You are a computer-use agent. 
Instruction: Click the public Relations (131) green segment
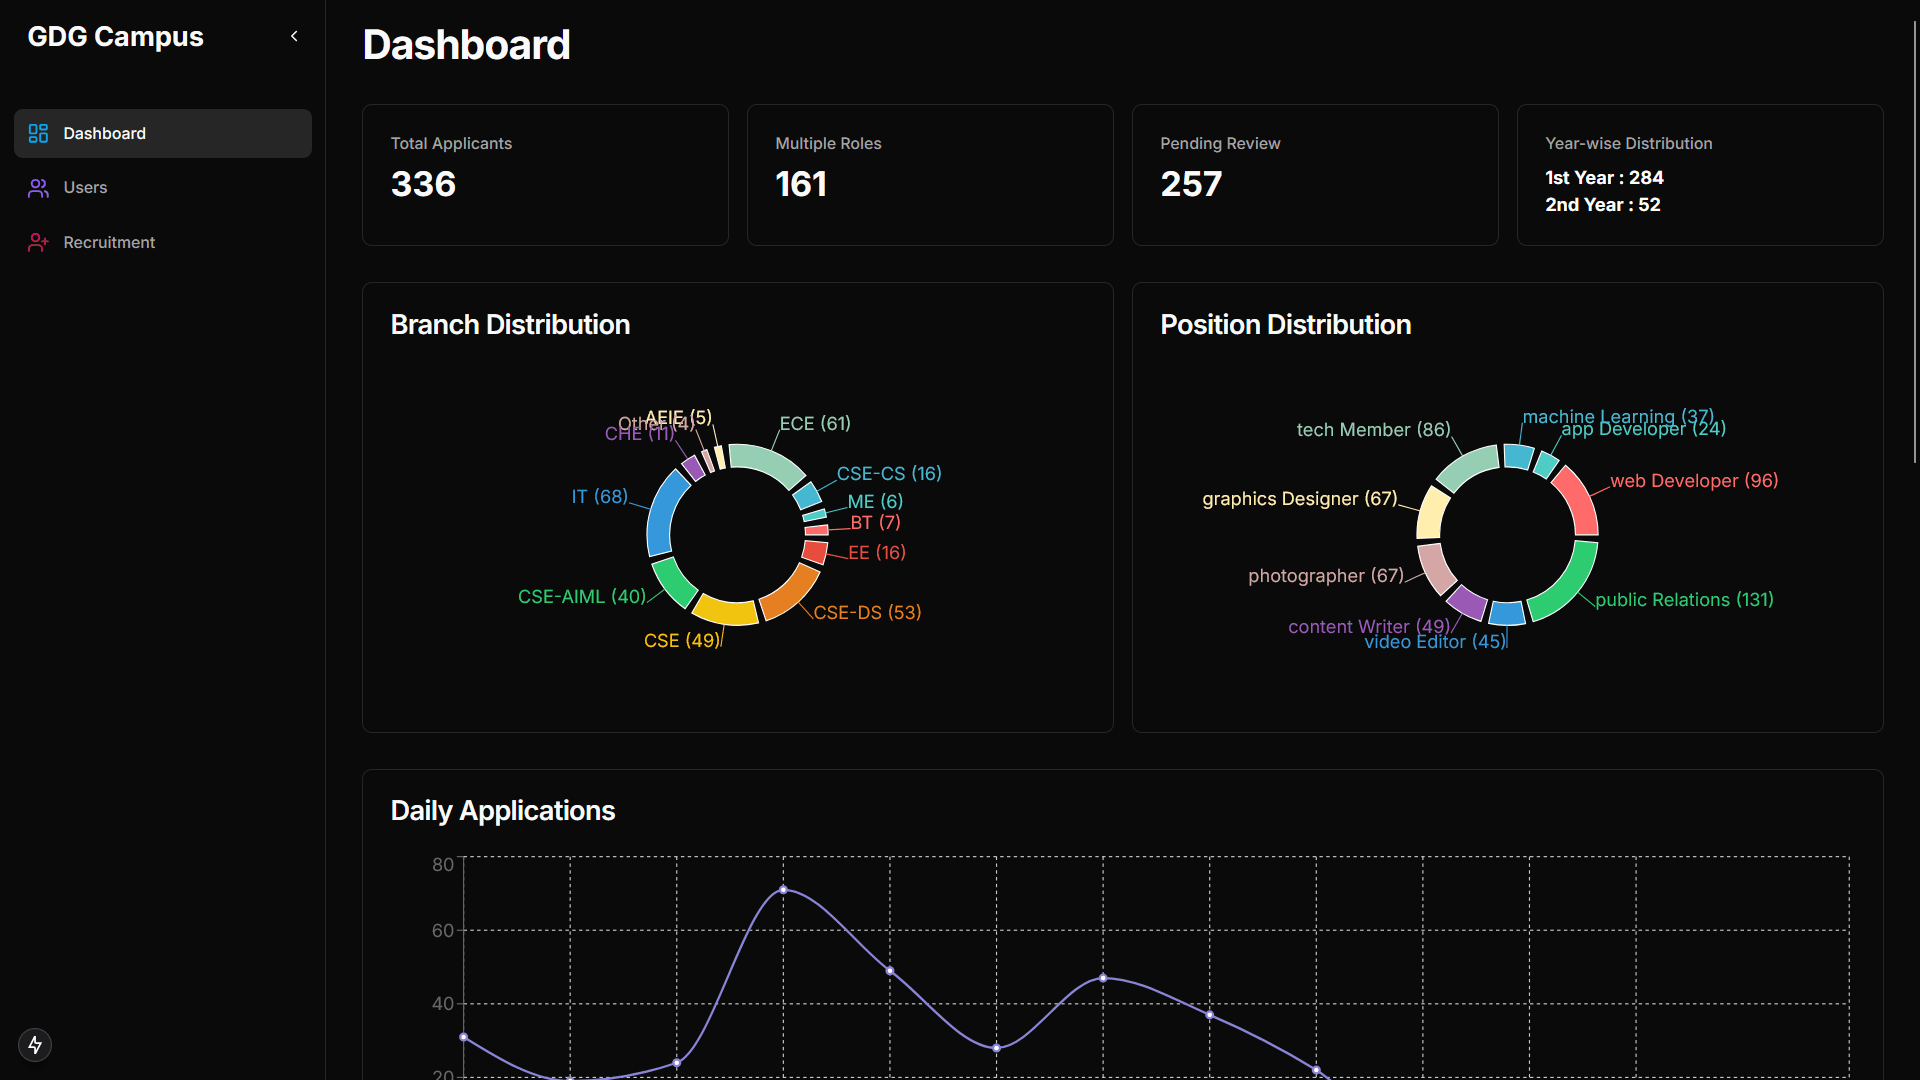[1569, 586]
